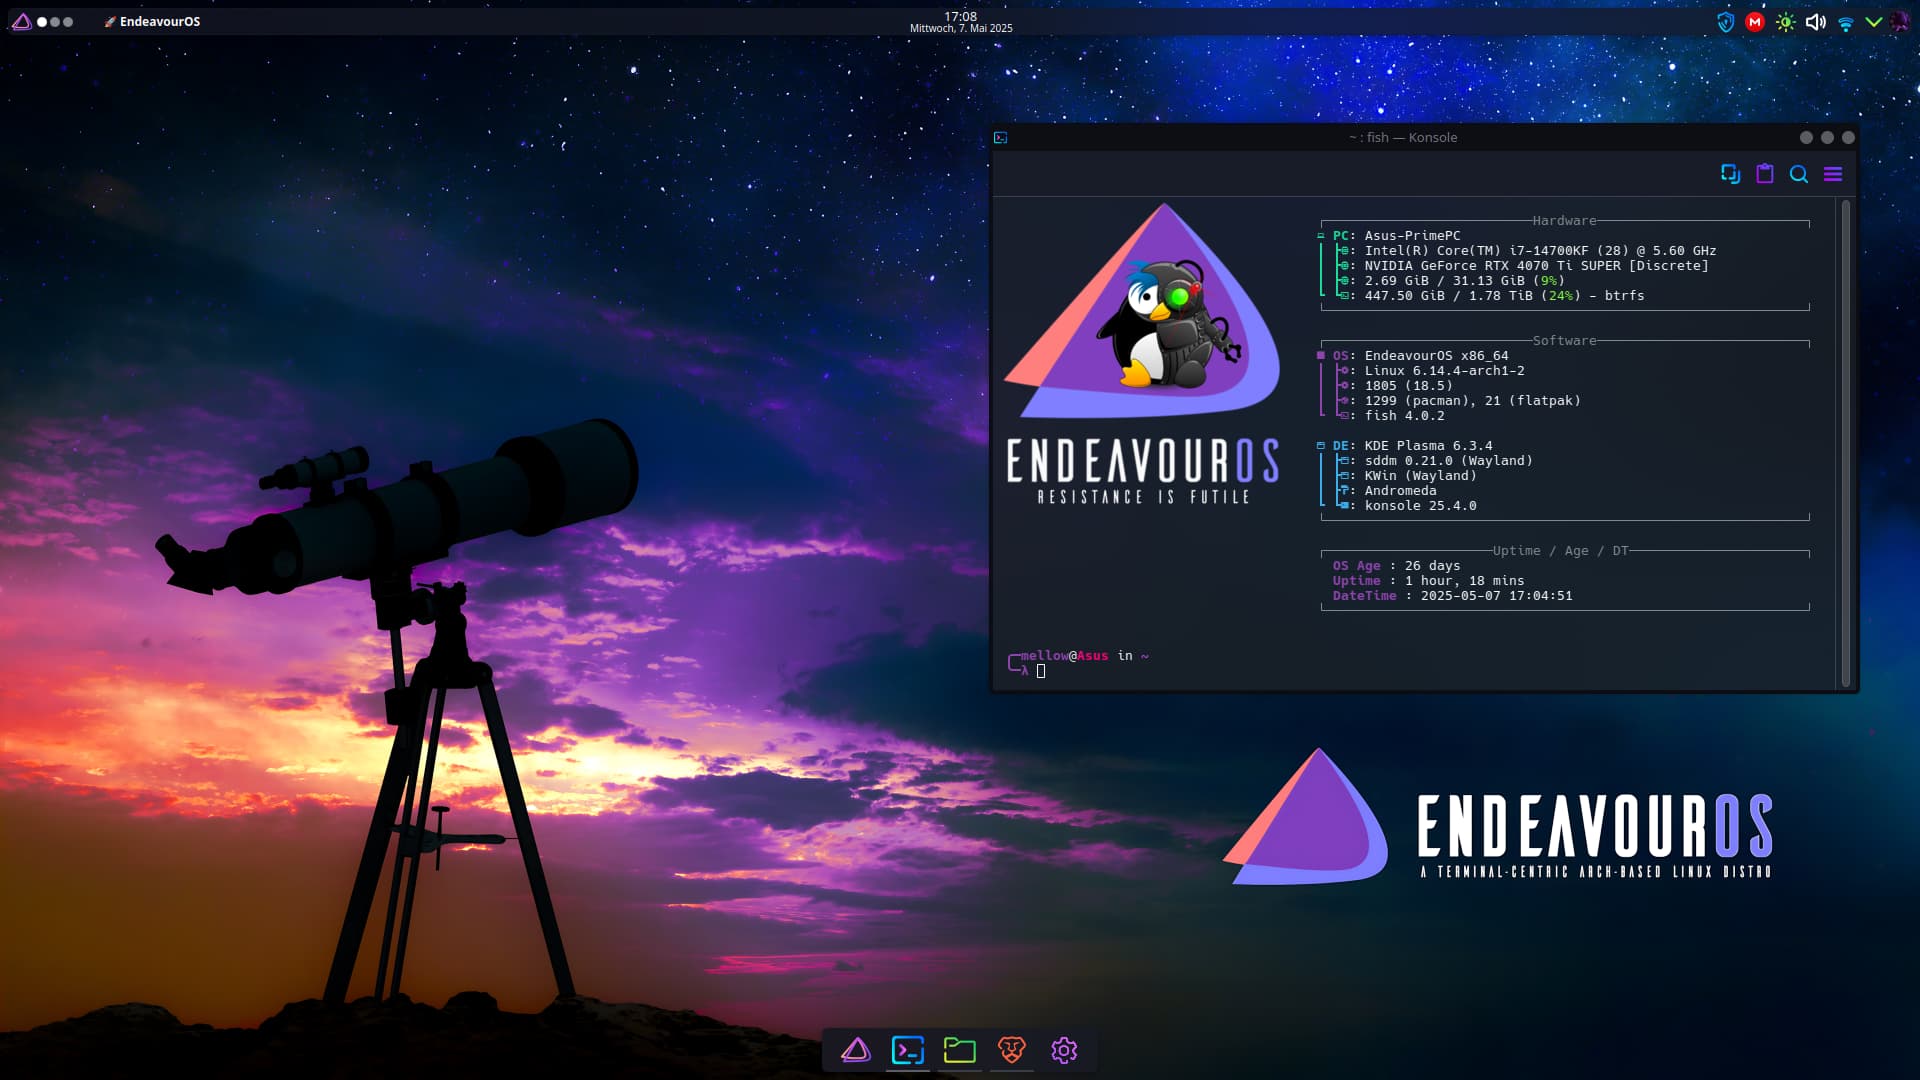The height and width of the screenshot is (1080, 1920).
Task: Click the Konsole window title text
Action: point(1403,138)
